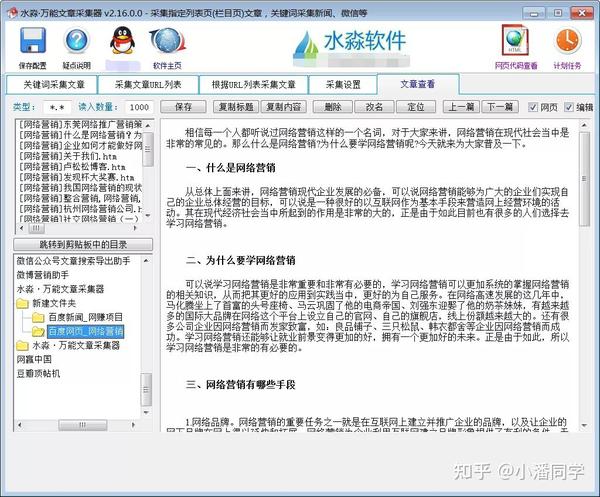Go to next article with 下一篇
The height and width of the screenshot is (497, 600).
500,107
